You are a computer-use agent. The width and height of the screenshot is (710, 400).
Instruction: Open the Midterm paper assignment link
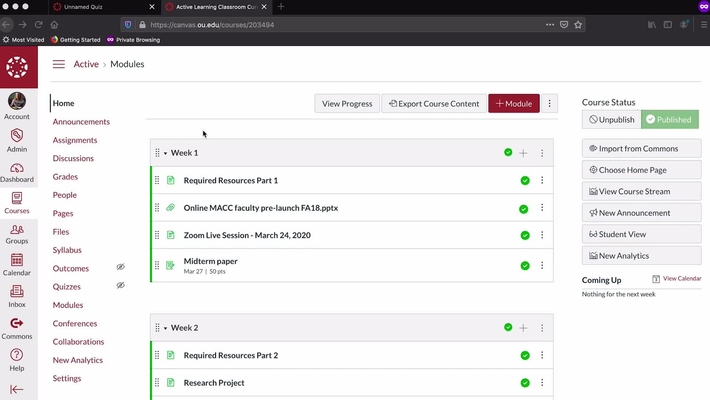[211, 261]
